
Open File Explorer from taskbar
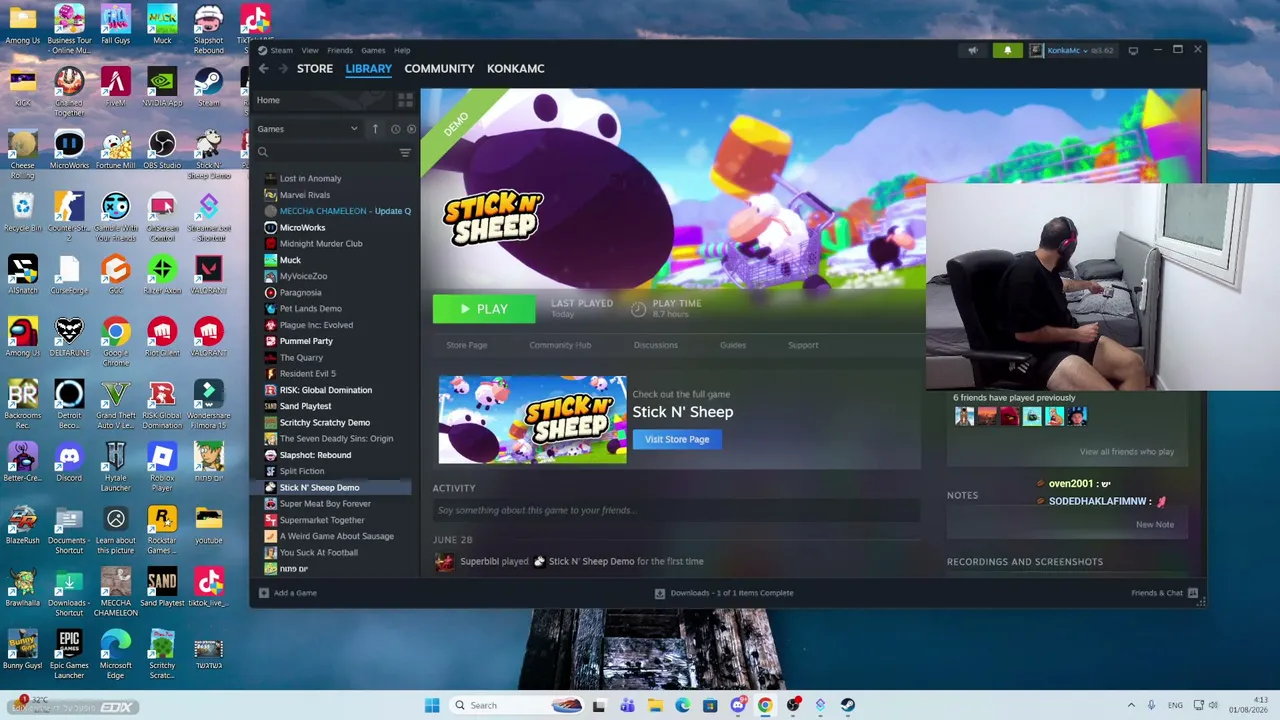pyautogui.click(x=655, y=705)
